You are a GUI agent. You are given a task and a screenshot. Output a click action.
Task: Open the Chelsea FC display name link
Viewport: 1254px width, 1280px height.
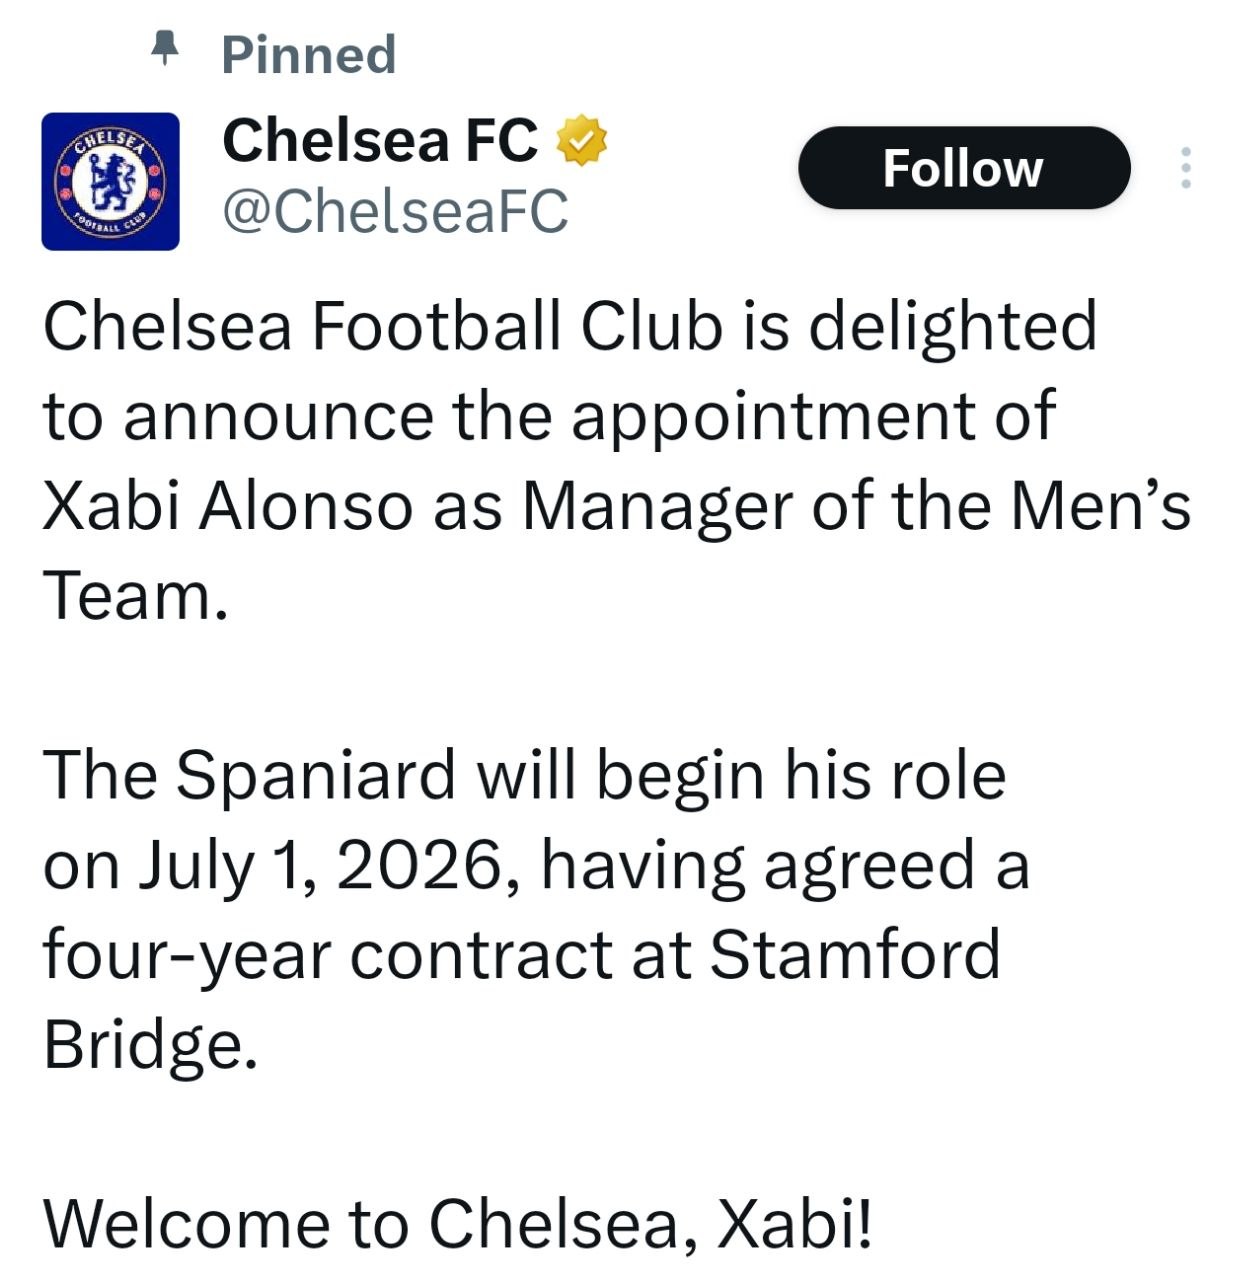(380, 140)
